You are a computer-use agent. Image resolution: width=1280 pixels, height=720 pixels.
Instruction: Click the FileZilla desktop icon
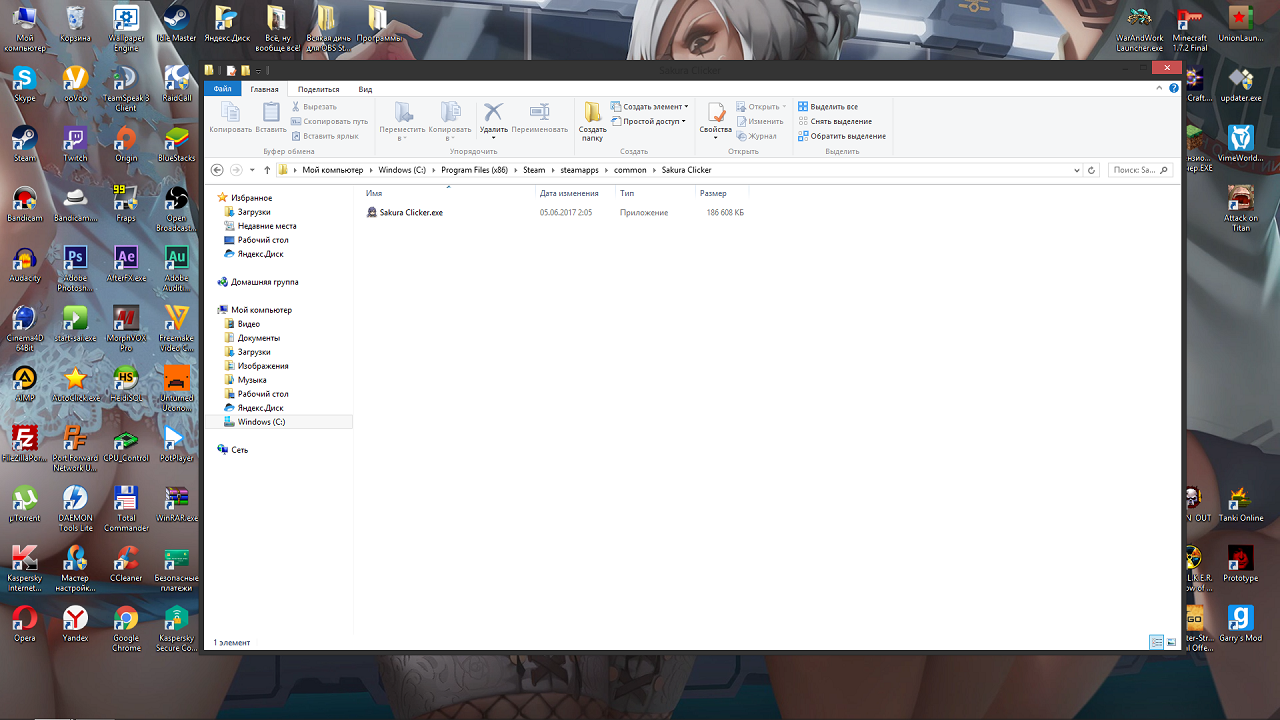pyautogui.click(x=24, y=443)
